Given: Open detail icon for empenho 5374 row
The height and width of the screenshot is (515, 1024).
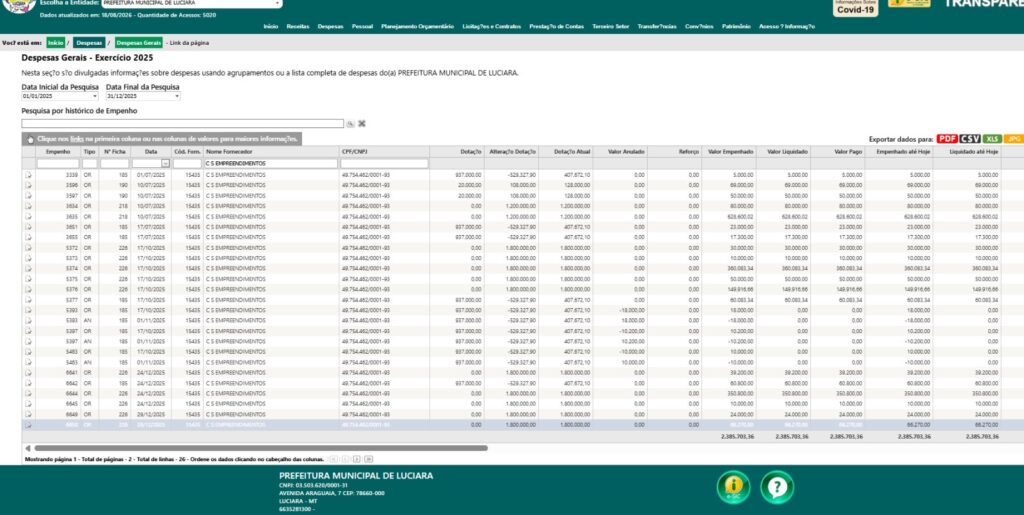Looking at the screenshot, I should (28, 269).
